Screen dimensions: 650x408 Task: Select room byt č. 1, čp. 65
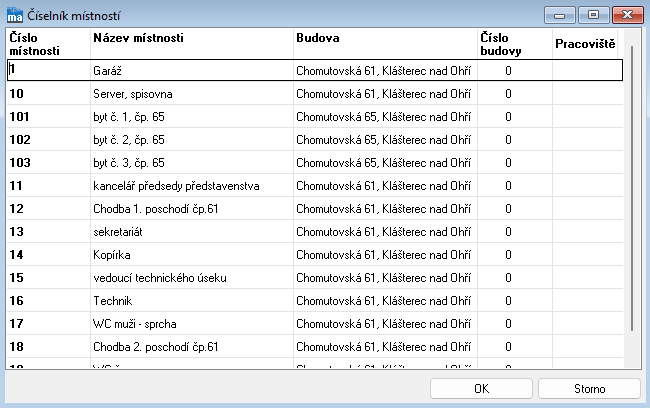(x=315, y=117)
